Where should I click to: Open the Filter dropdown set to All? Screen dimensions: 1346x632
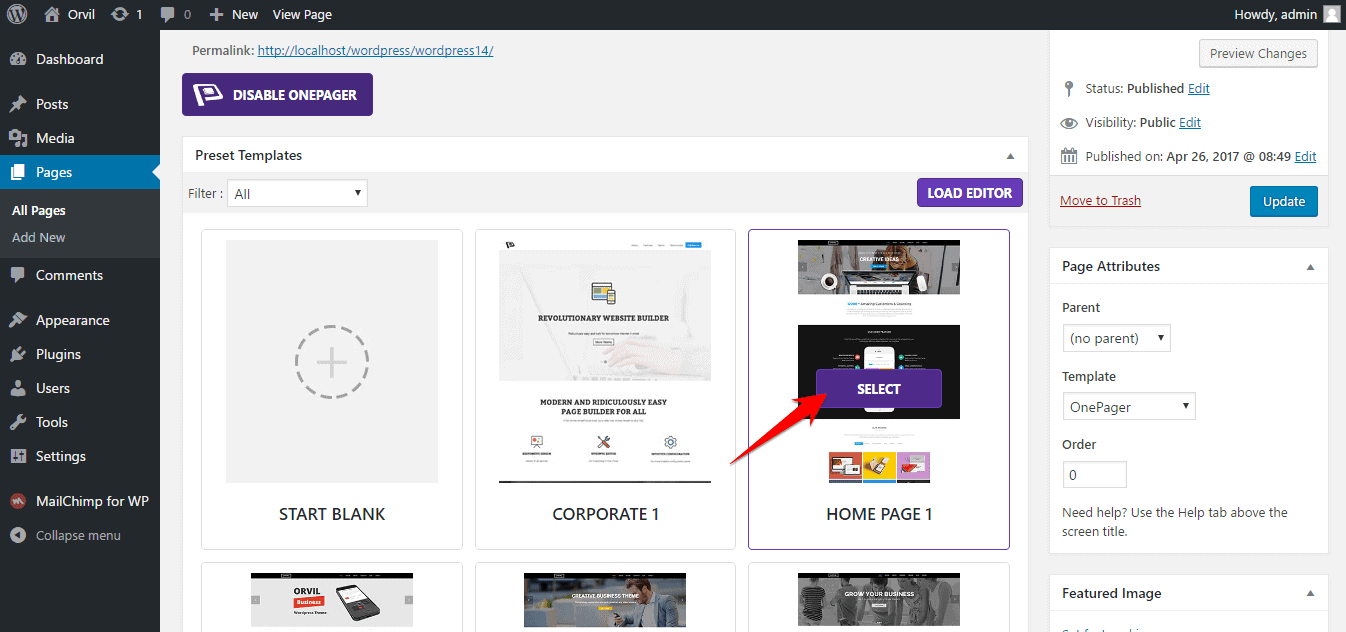tap(297, 194)
